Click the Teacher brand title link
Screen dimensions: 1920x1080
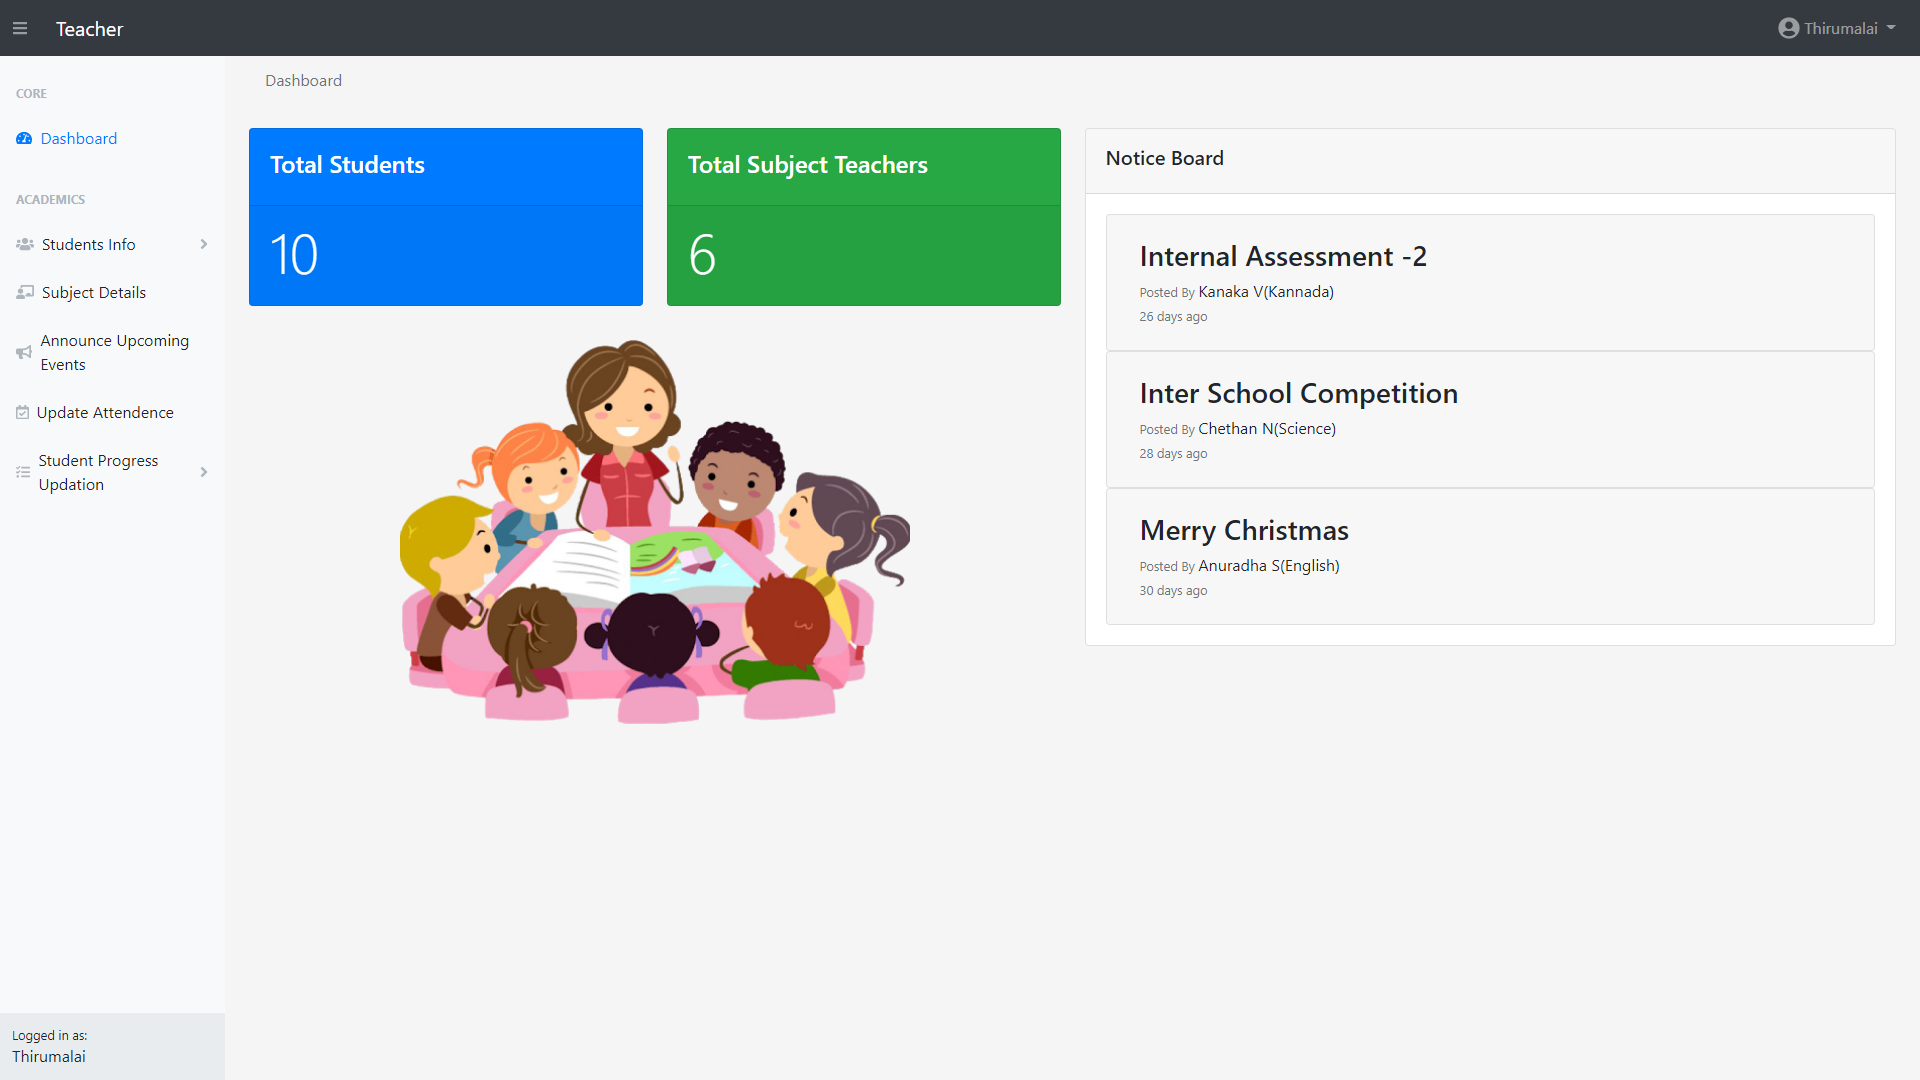(x=89, y=29)
